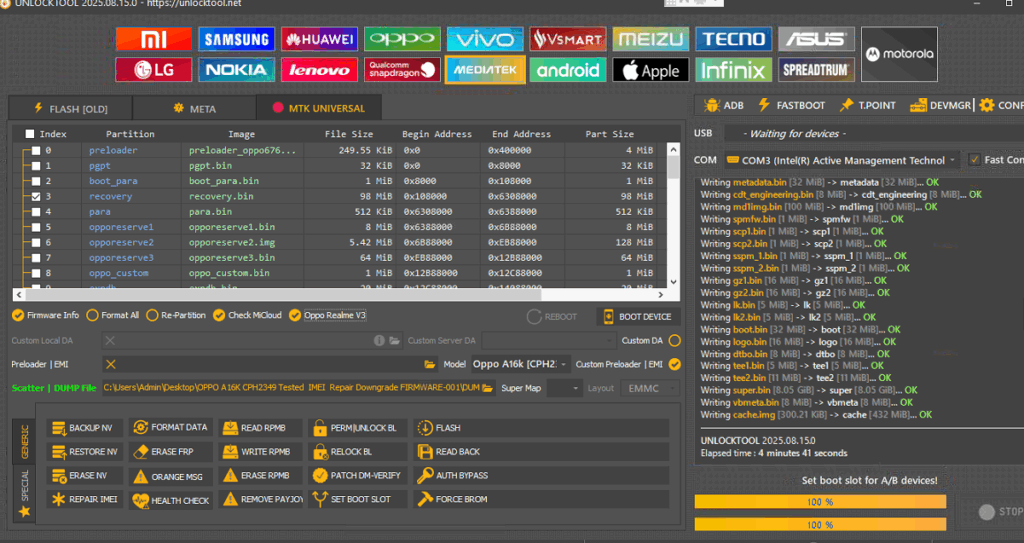
Task: Uncheck the recovery partition checkbox
Action: [36, 196]
